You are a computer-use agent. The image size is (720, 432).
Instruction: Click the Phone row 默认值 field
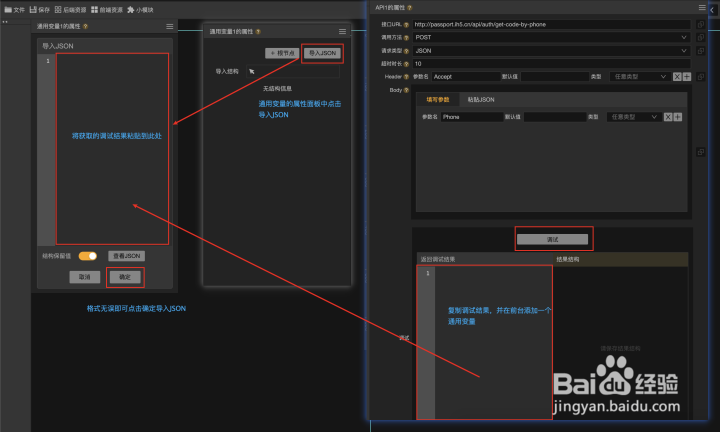pos(555,117)
